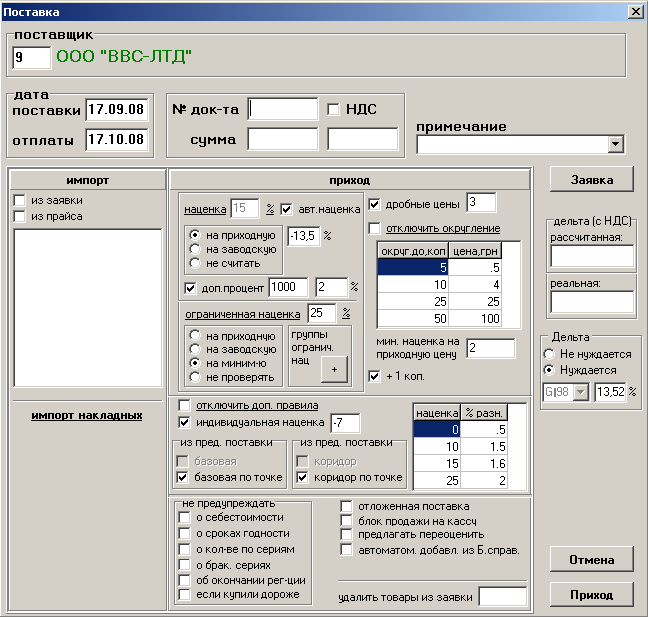
Task: Click the доп.процент 1000 field
Action: click(x=288, y=287)
